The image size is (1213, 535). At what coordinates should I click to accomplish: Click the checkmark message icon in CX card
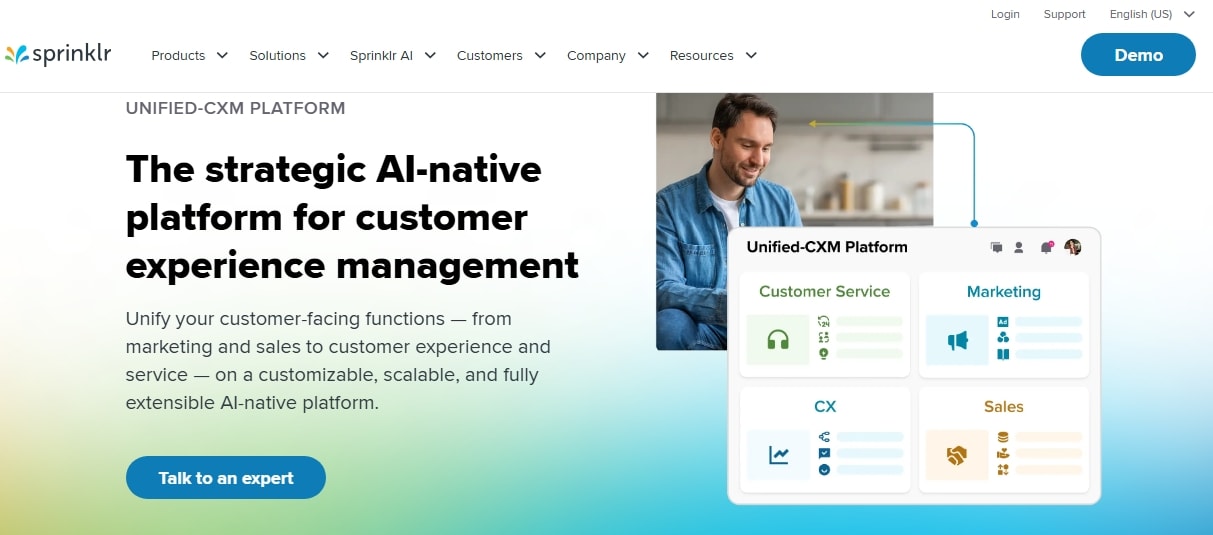(824, 453)
